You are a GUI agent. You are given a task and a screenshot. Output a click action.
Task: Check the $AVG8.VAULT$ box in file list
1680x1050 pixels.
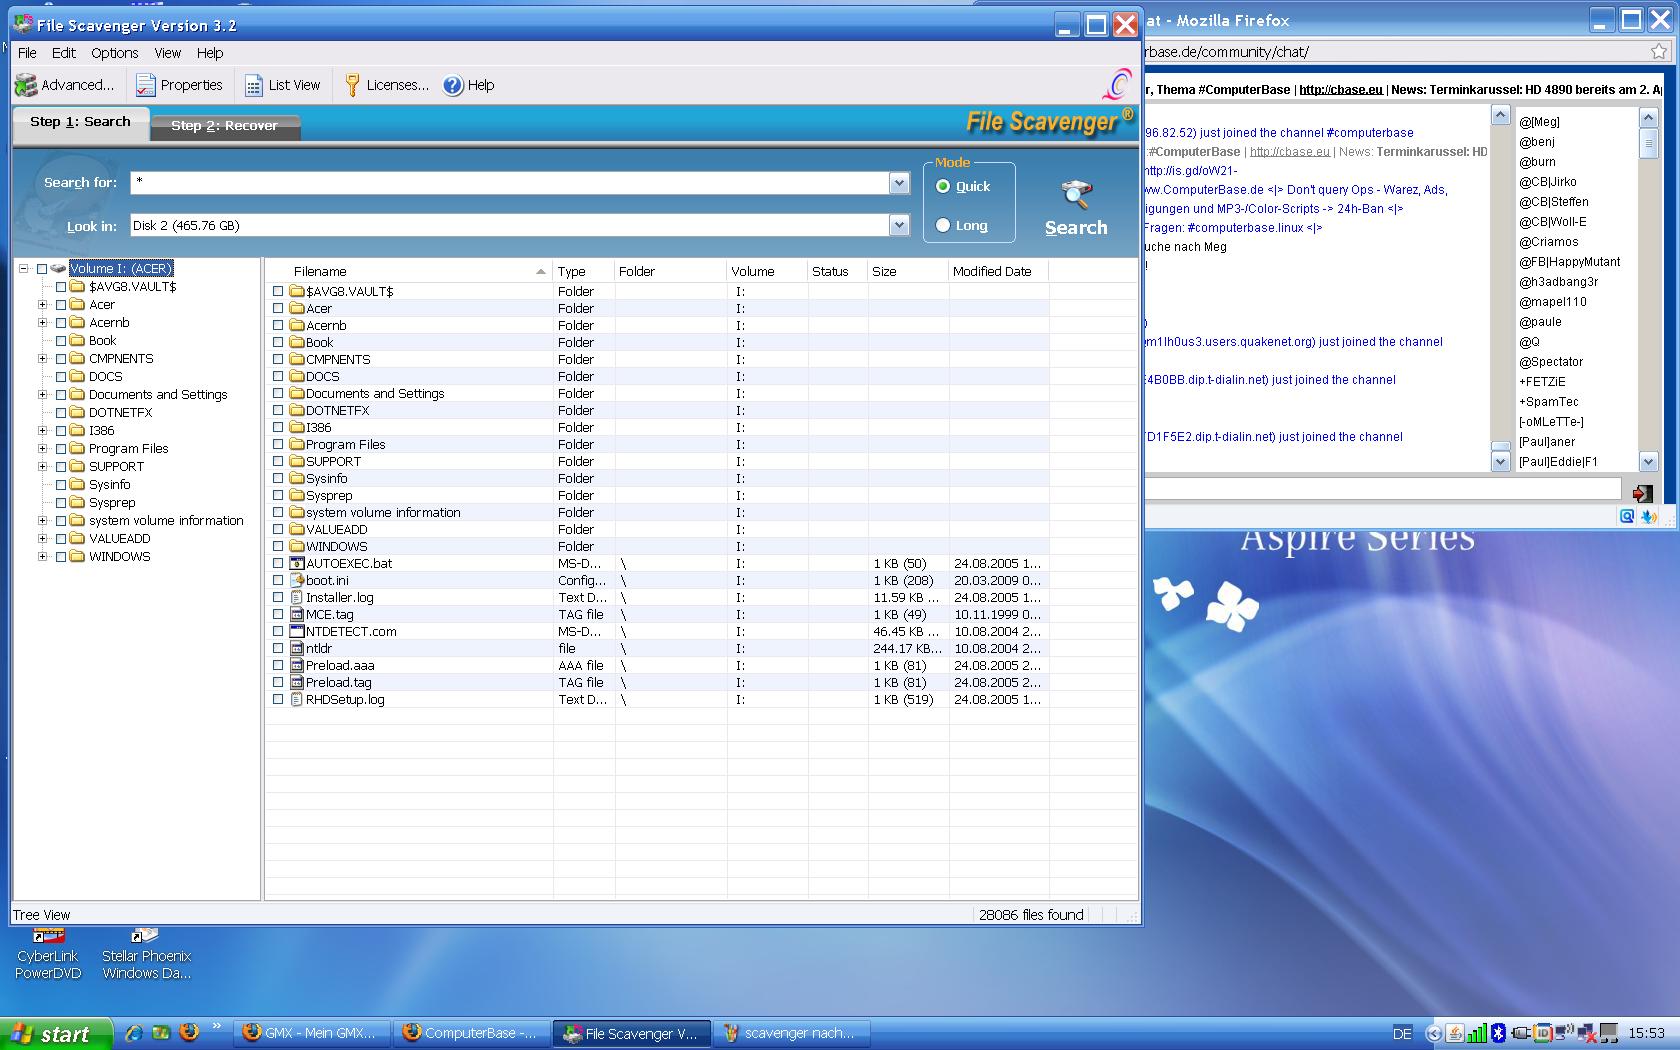click(x=278, y=292)
